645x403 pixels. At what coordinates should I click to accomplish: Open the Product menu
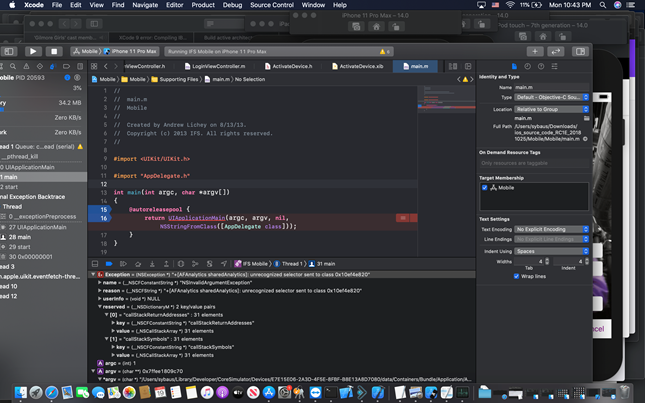(x=203, y=5)
